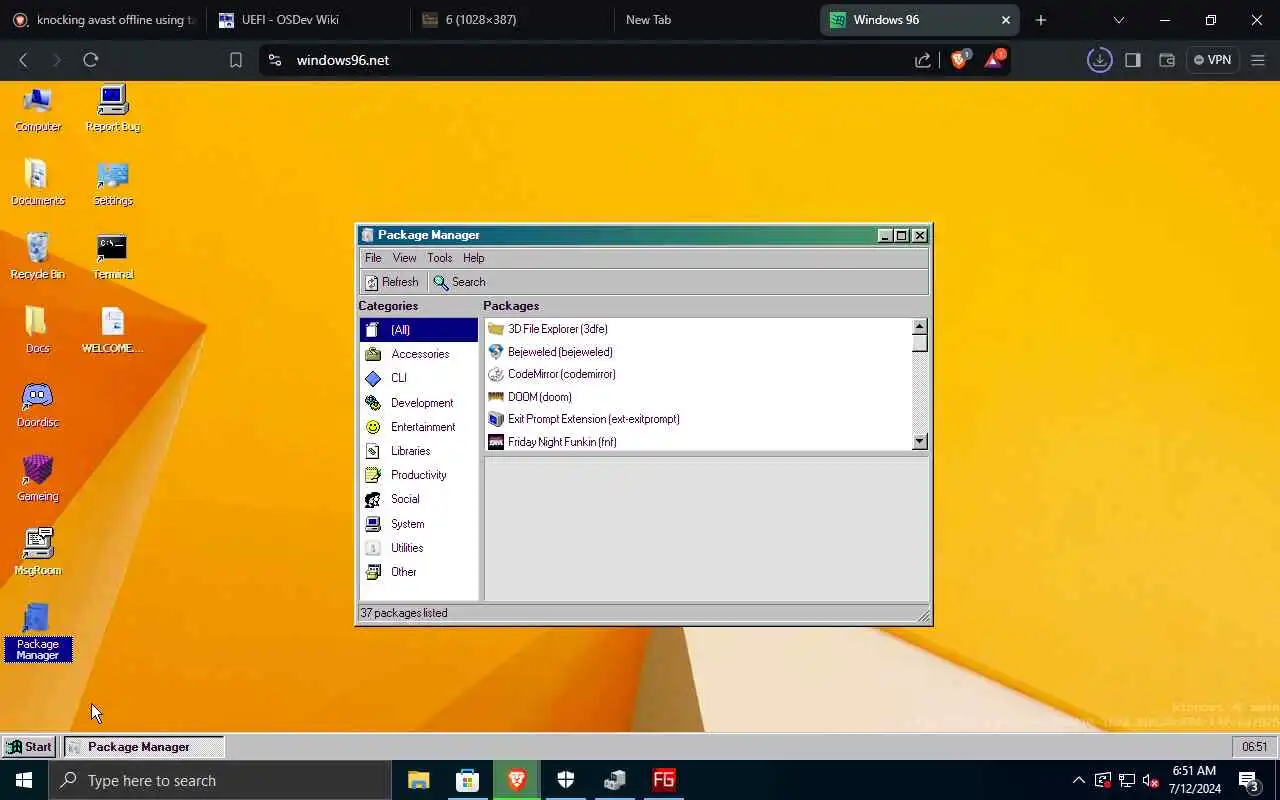Viewport: 1280px width, 800px height.
Task: Open the Recycle Bin desktop icon
Action: pyautogui.click(x=38, y=257)
